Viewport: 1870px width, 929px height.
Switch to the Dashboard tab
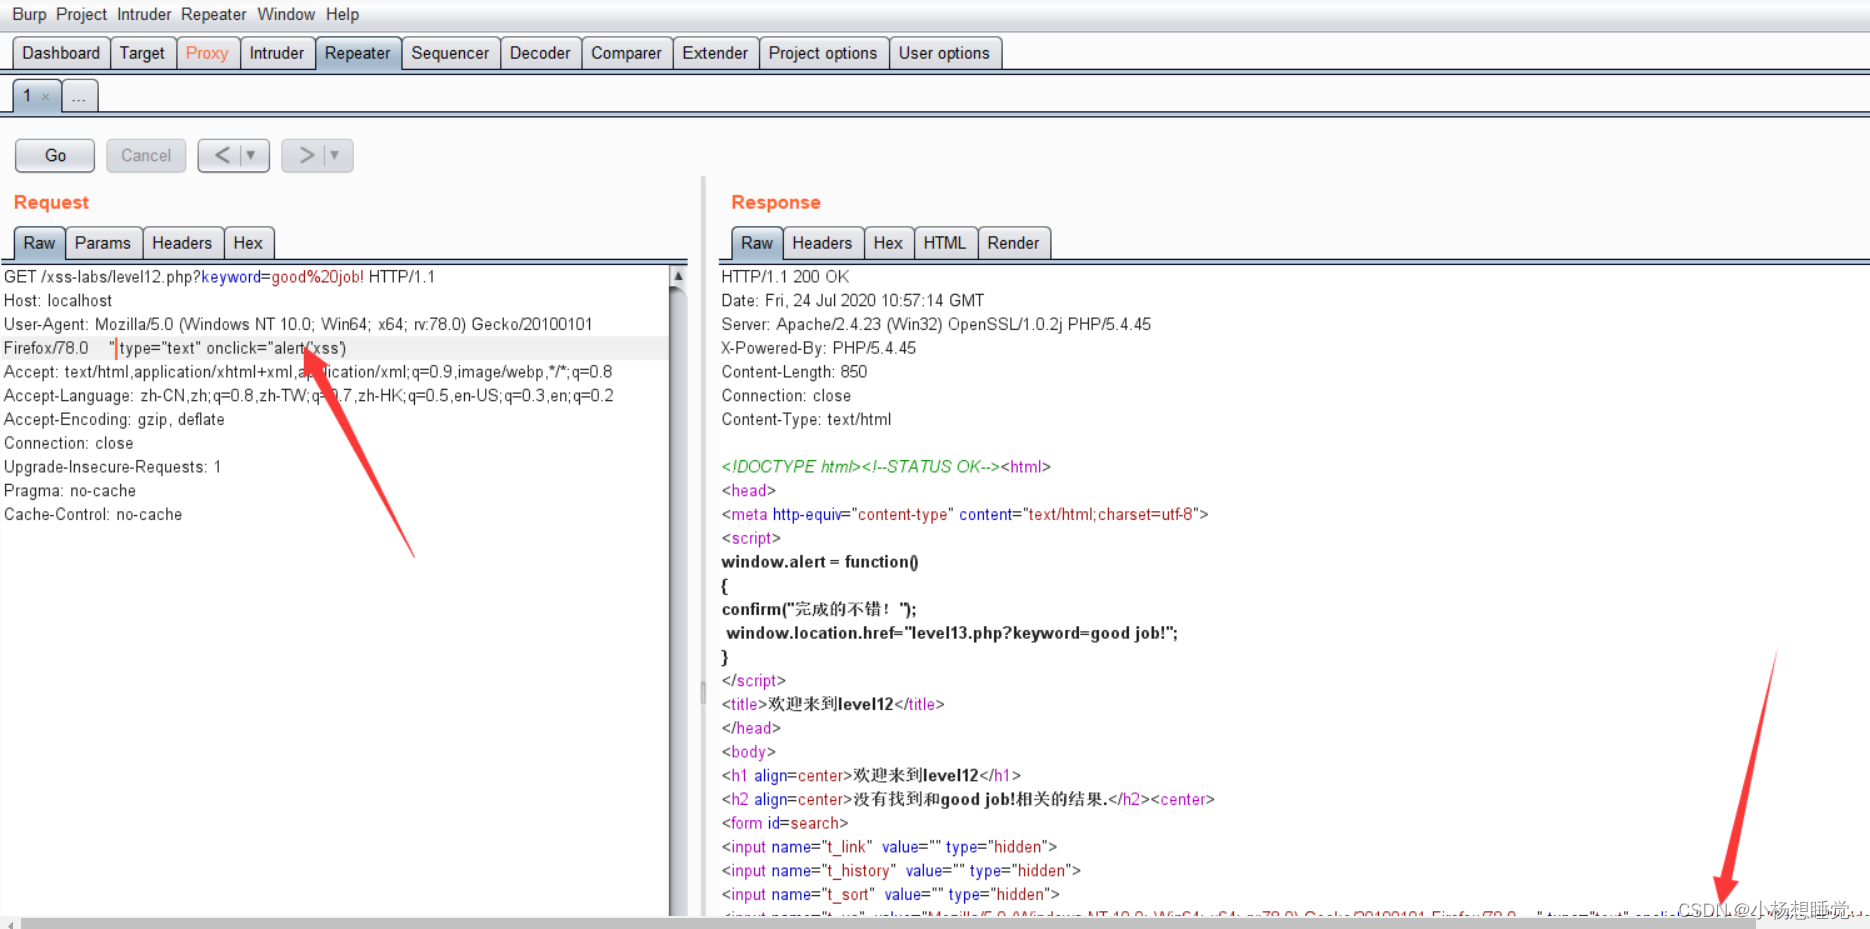tap(61, 53)
